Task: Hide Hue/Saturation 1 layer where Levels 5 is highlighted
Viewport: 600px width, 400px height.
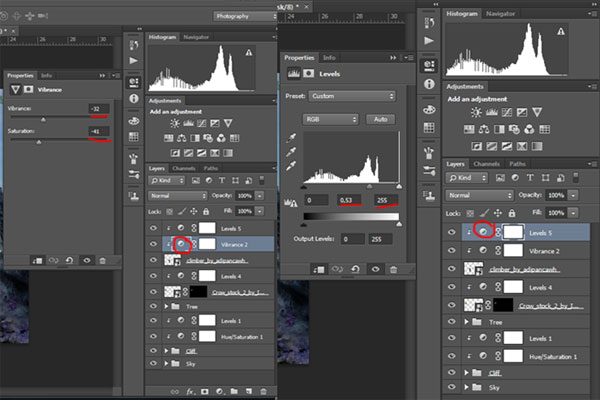Action: pyautogui.click(x=450, y=354)
